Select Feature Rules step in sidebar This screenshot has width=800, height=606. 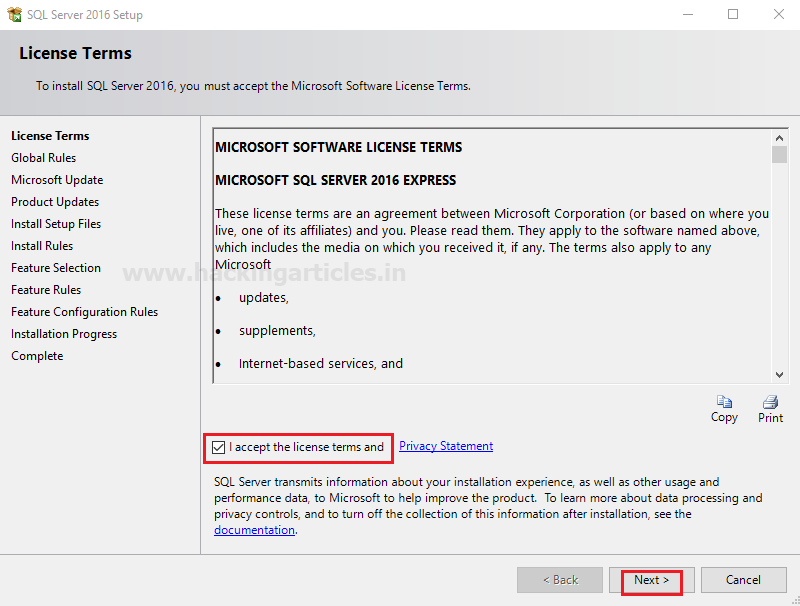click(46, 290)
